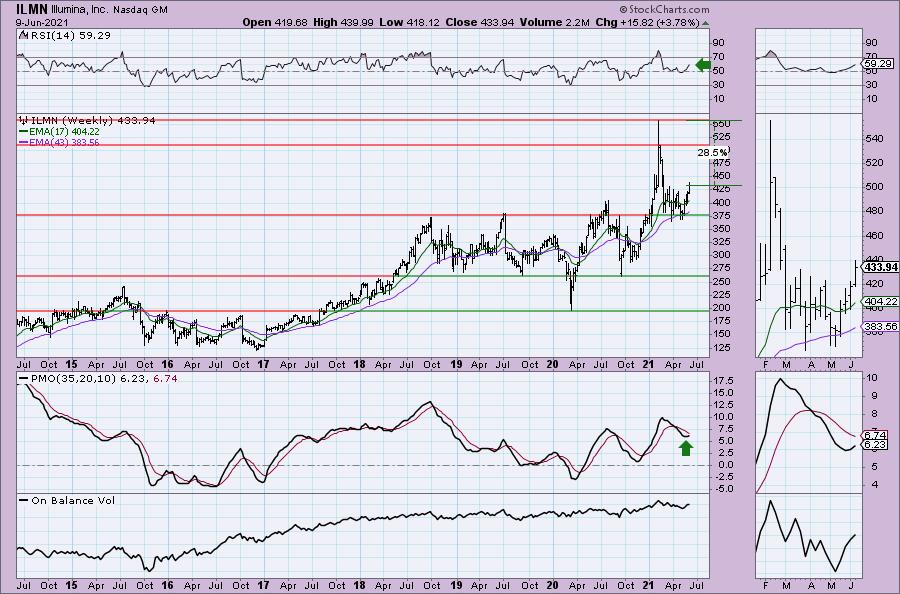Click the black PMO legend line swatch

click(24, 379)
